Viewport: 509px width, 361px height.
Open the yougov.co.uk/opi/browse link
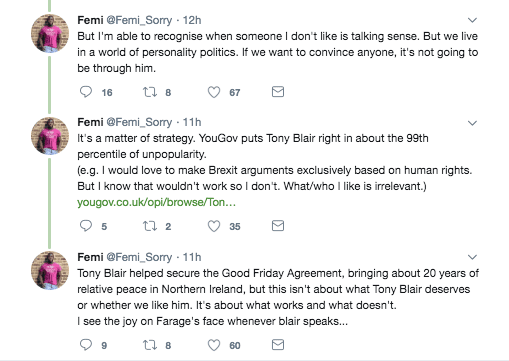[x=156, y=202]
